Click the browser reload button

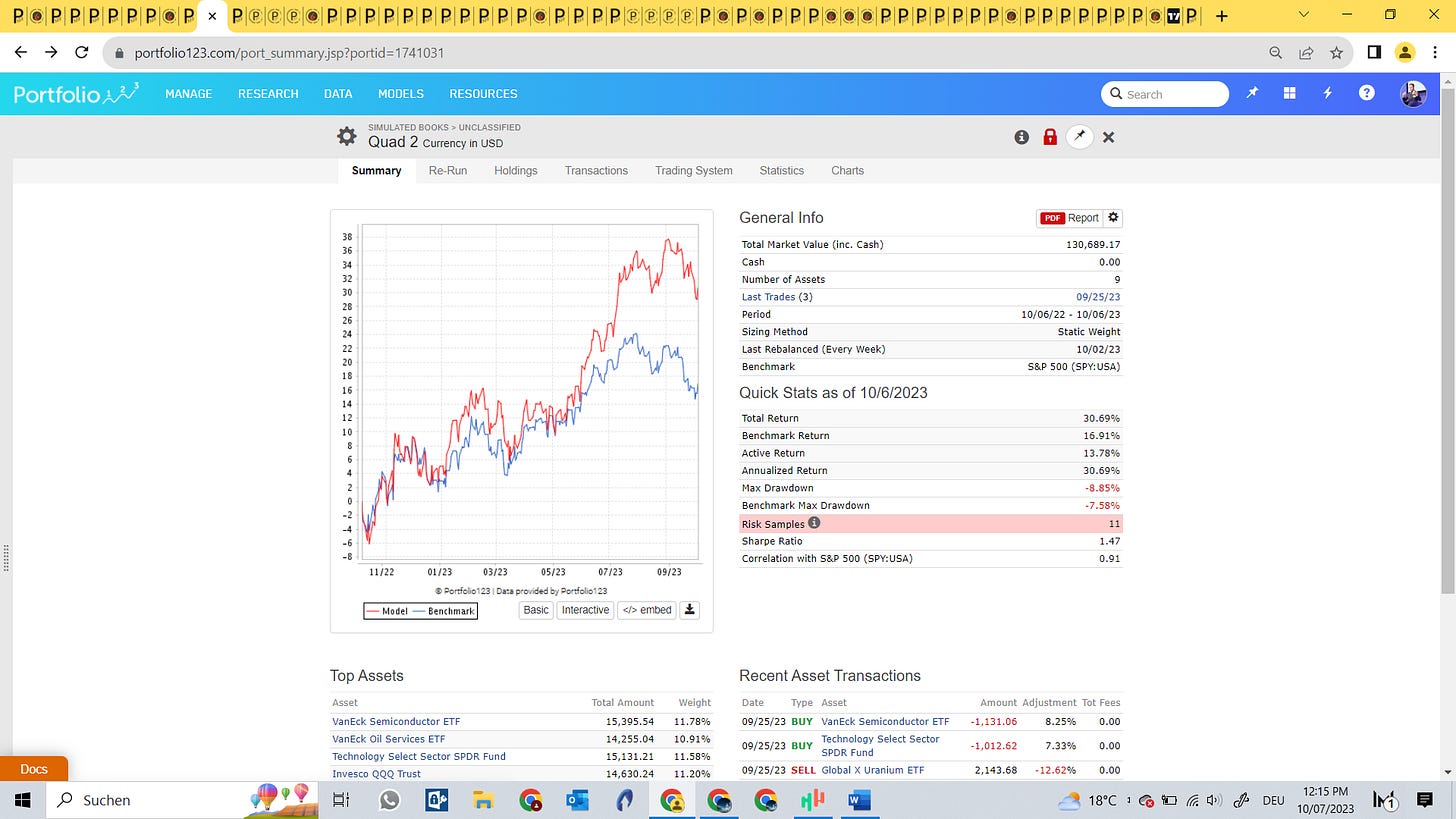click(82, 52)
